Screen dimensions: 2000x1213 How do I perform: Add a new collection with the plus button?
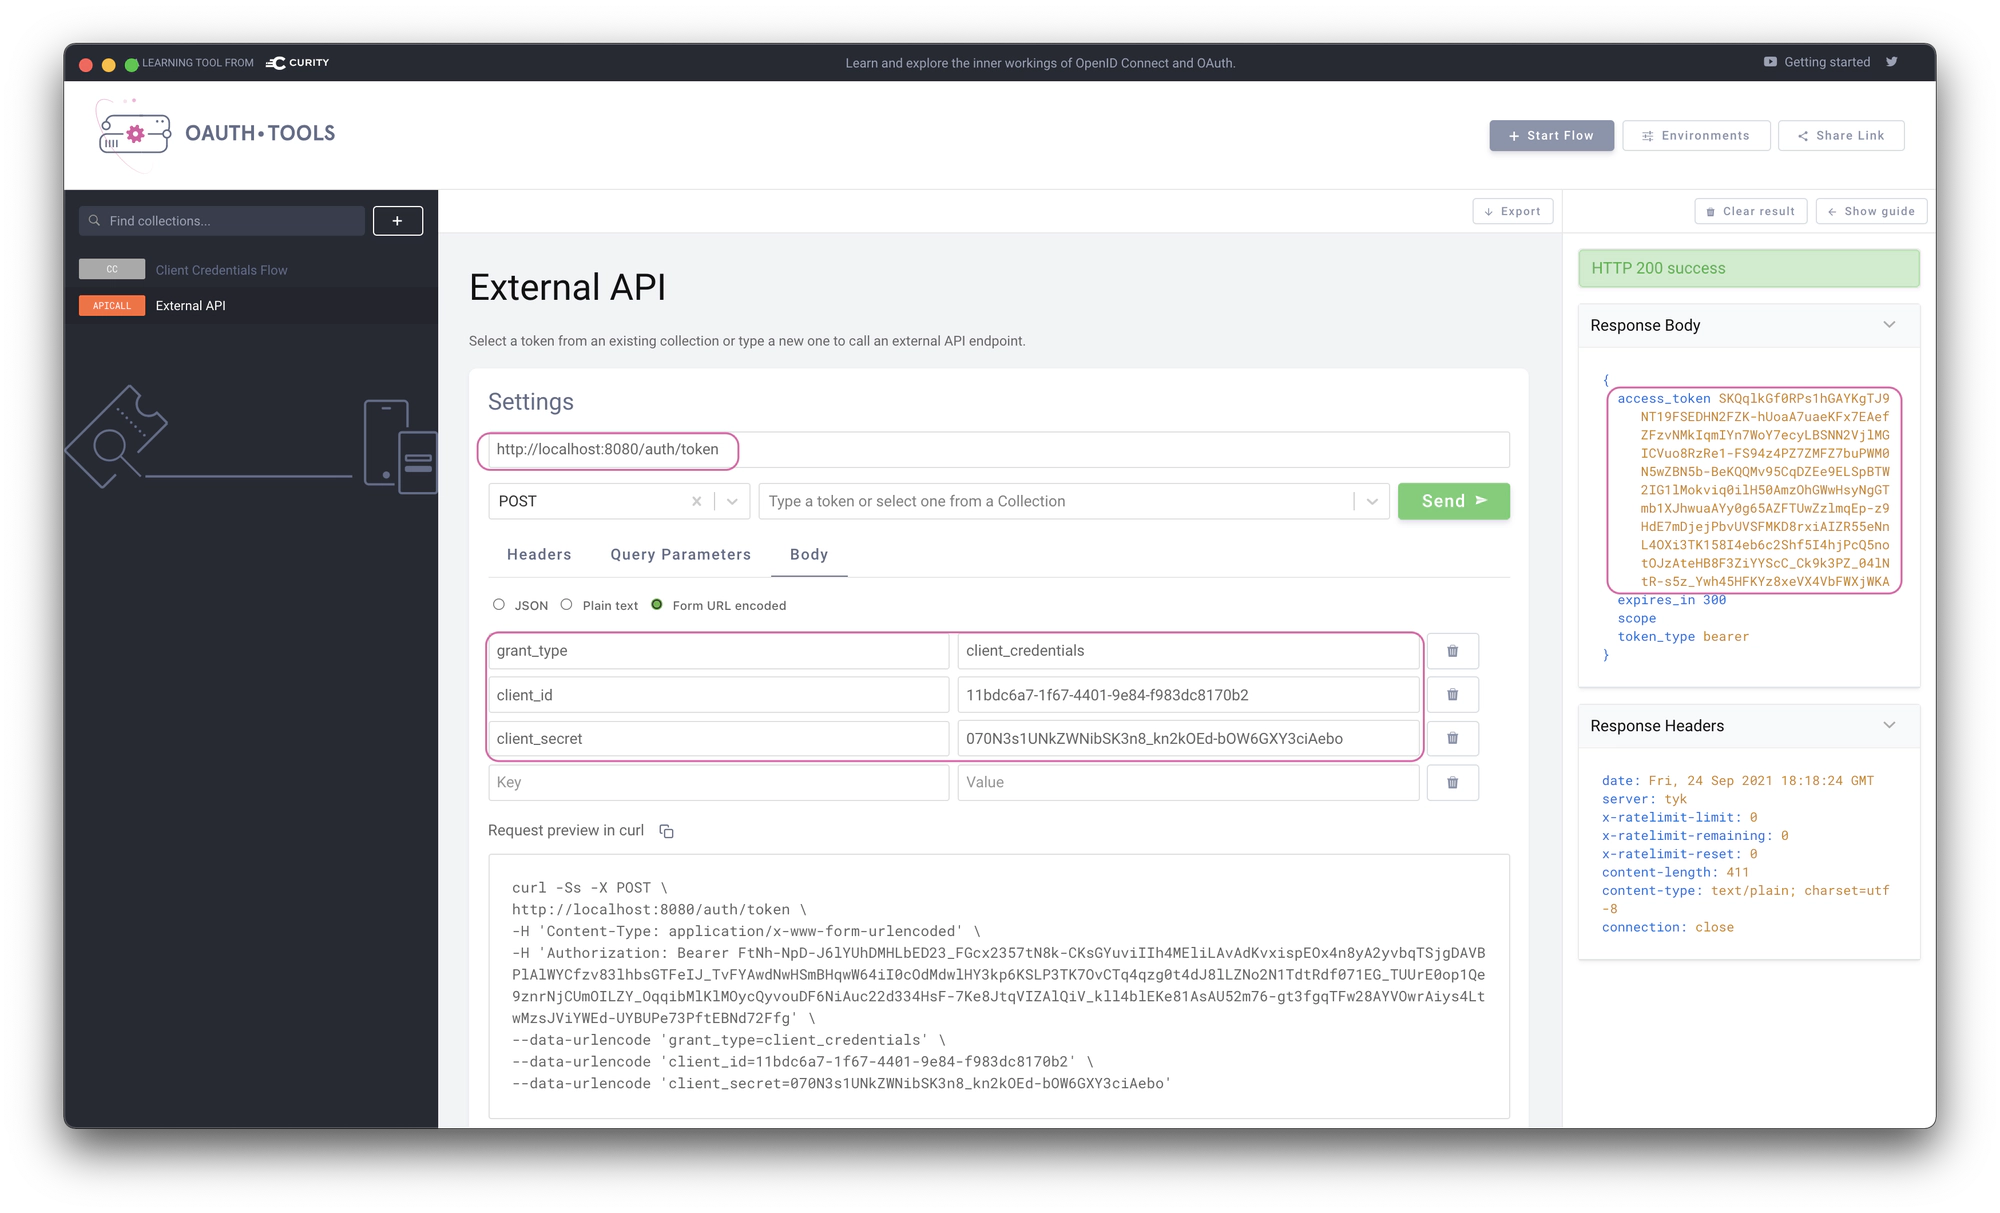397,220
